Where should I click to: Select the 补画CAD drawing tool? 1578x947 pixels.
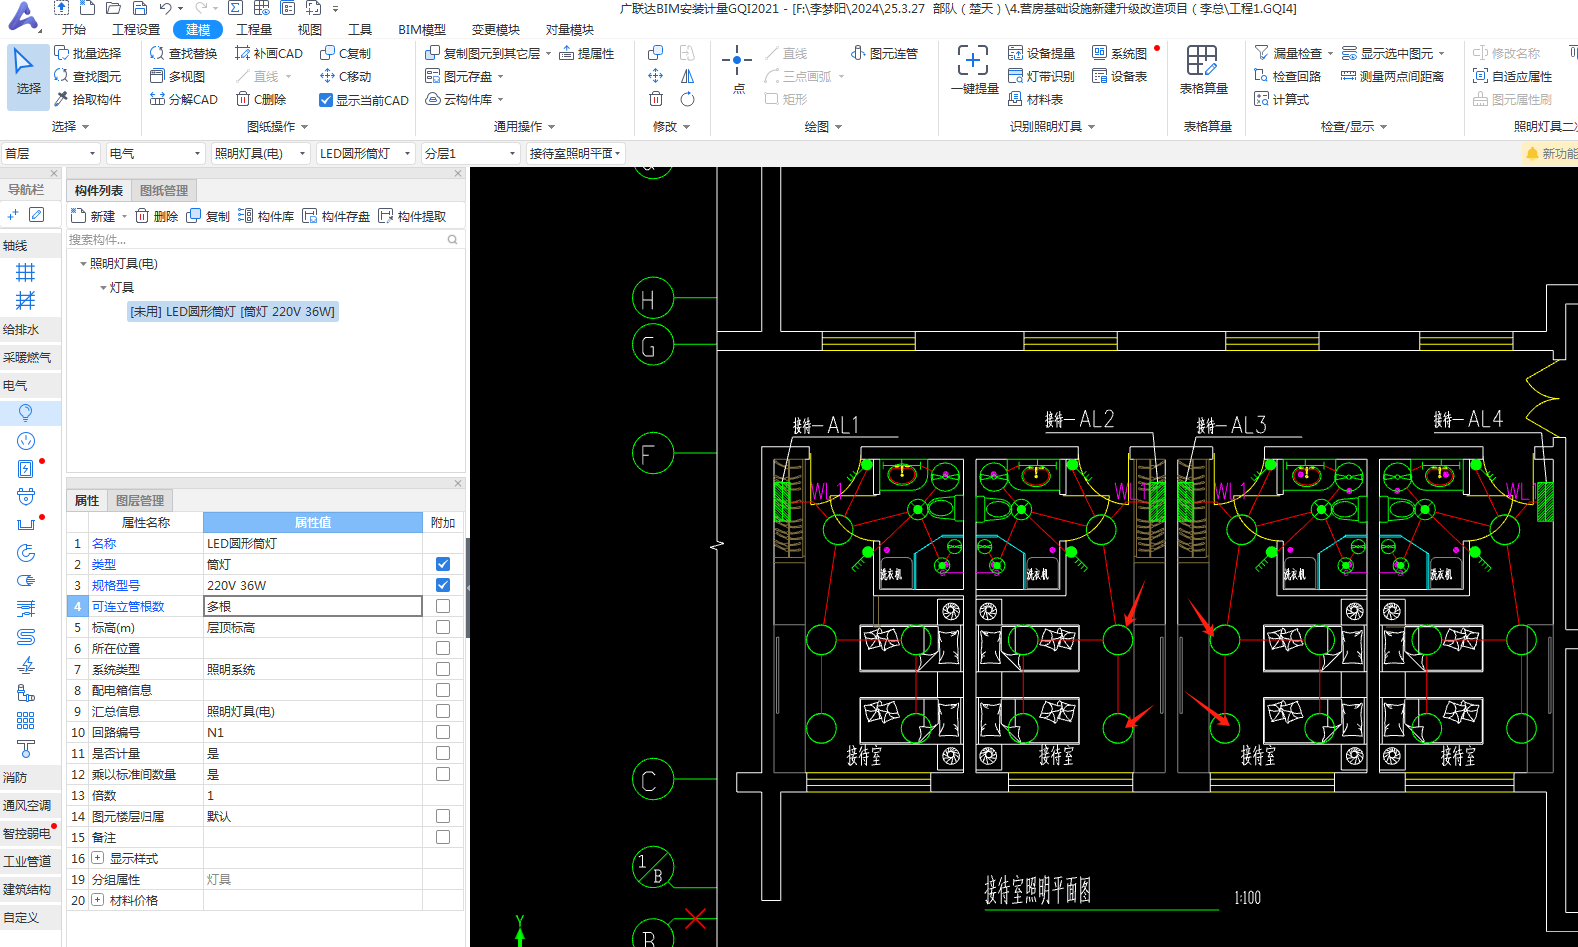tap(268, 53)
